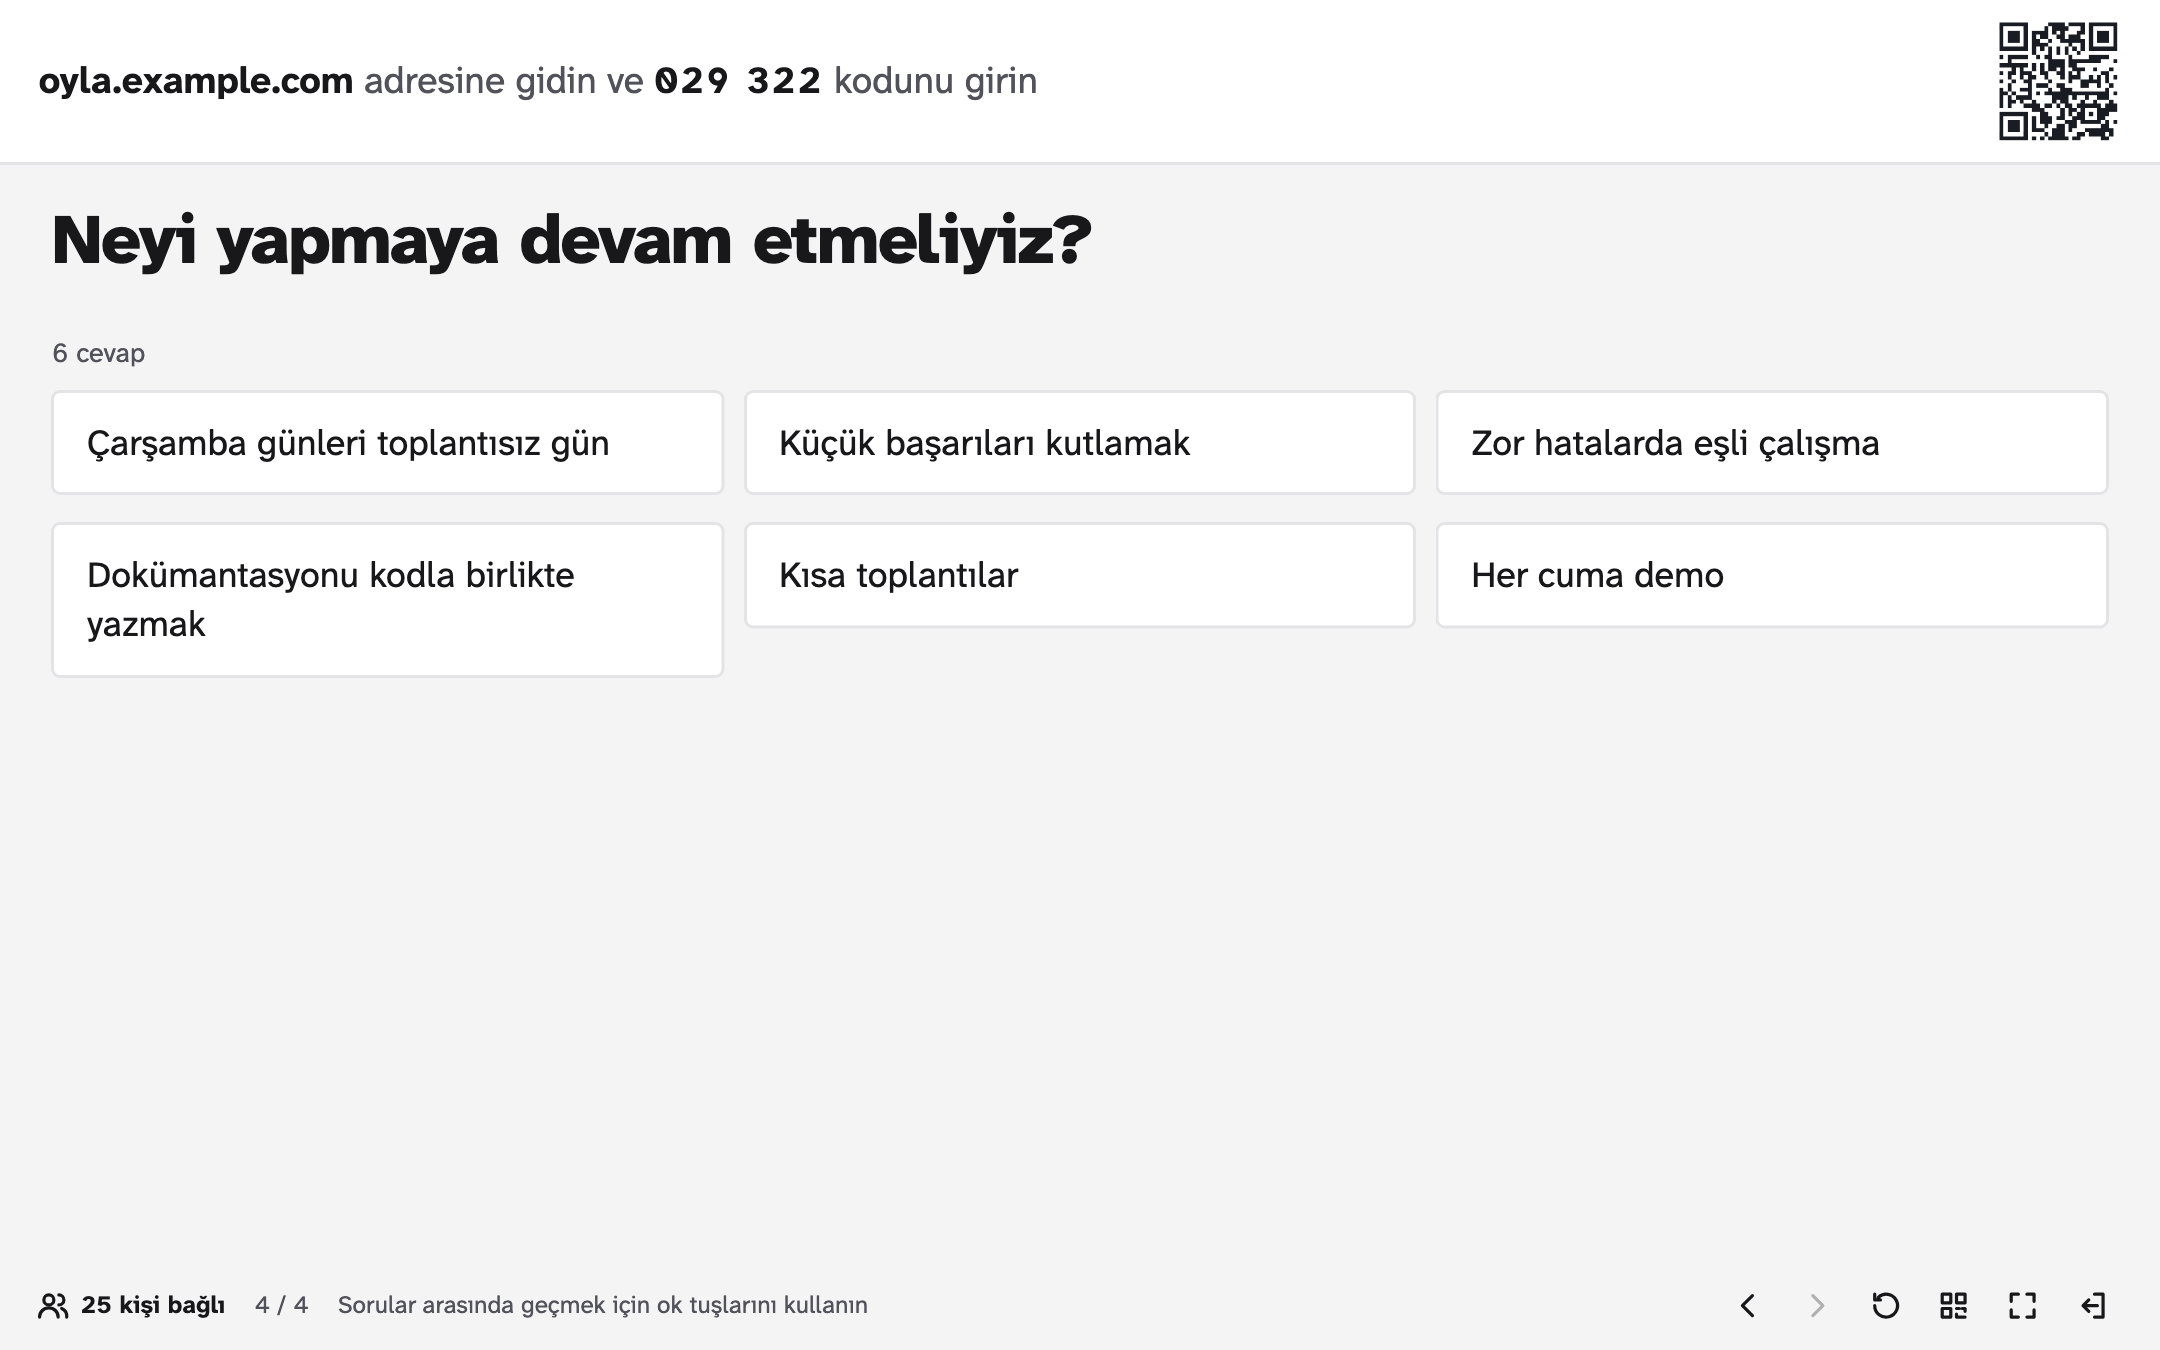This screenshot has width=2160, height=1350.
Task: Click the arrow keys hint text
Action: coord(603,1306)
